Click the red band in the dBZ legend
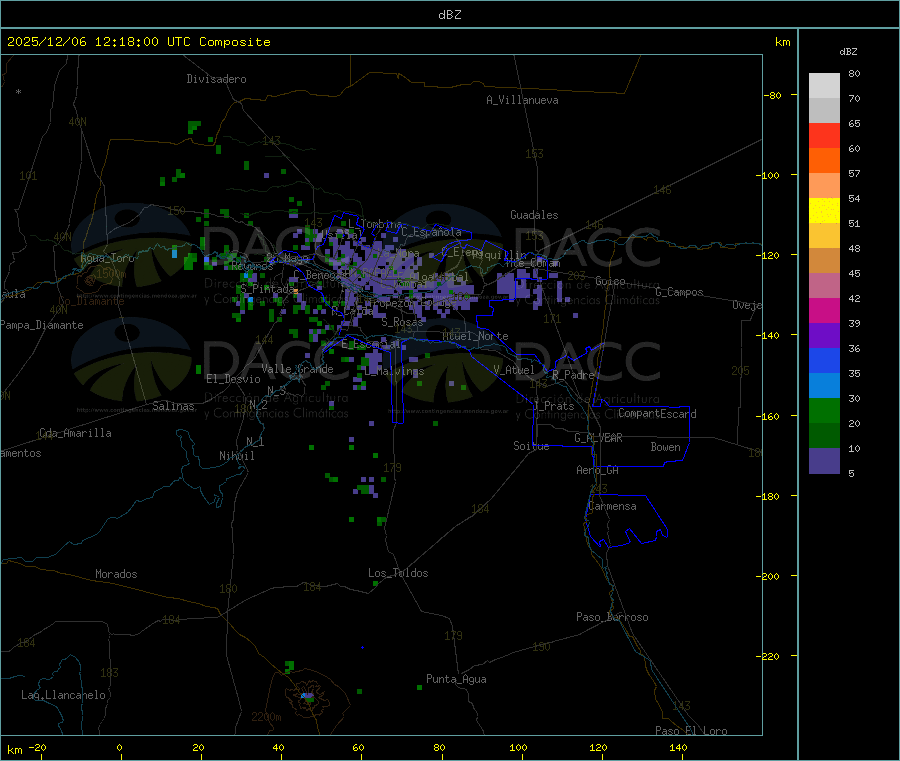This screenshot has width=900, height=761. pyautogui.click(x=824, y=135)
